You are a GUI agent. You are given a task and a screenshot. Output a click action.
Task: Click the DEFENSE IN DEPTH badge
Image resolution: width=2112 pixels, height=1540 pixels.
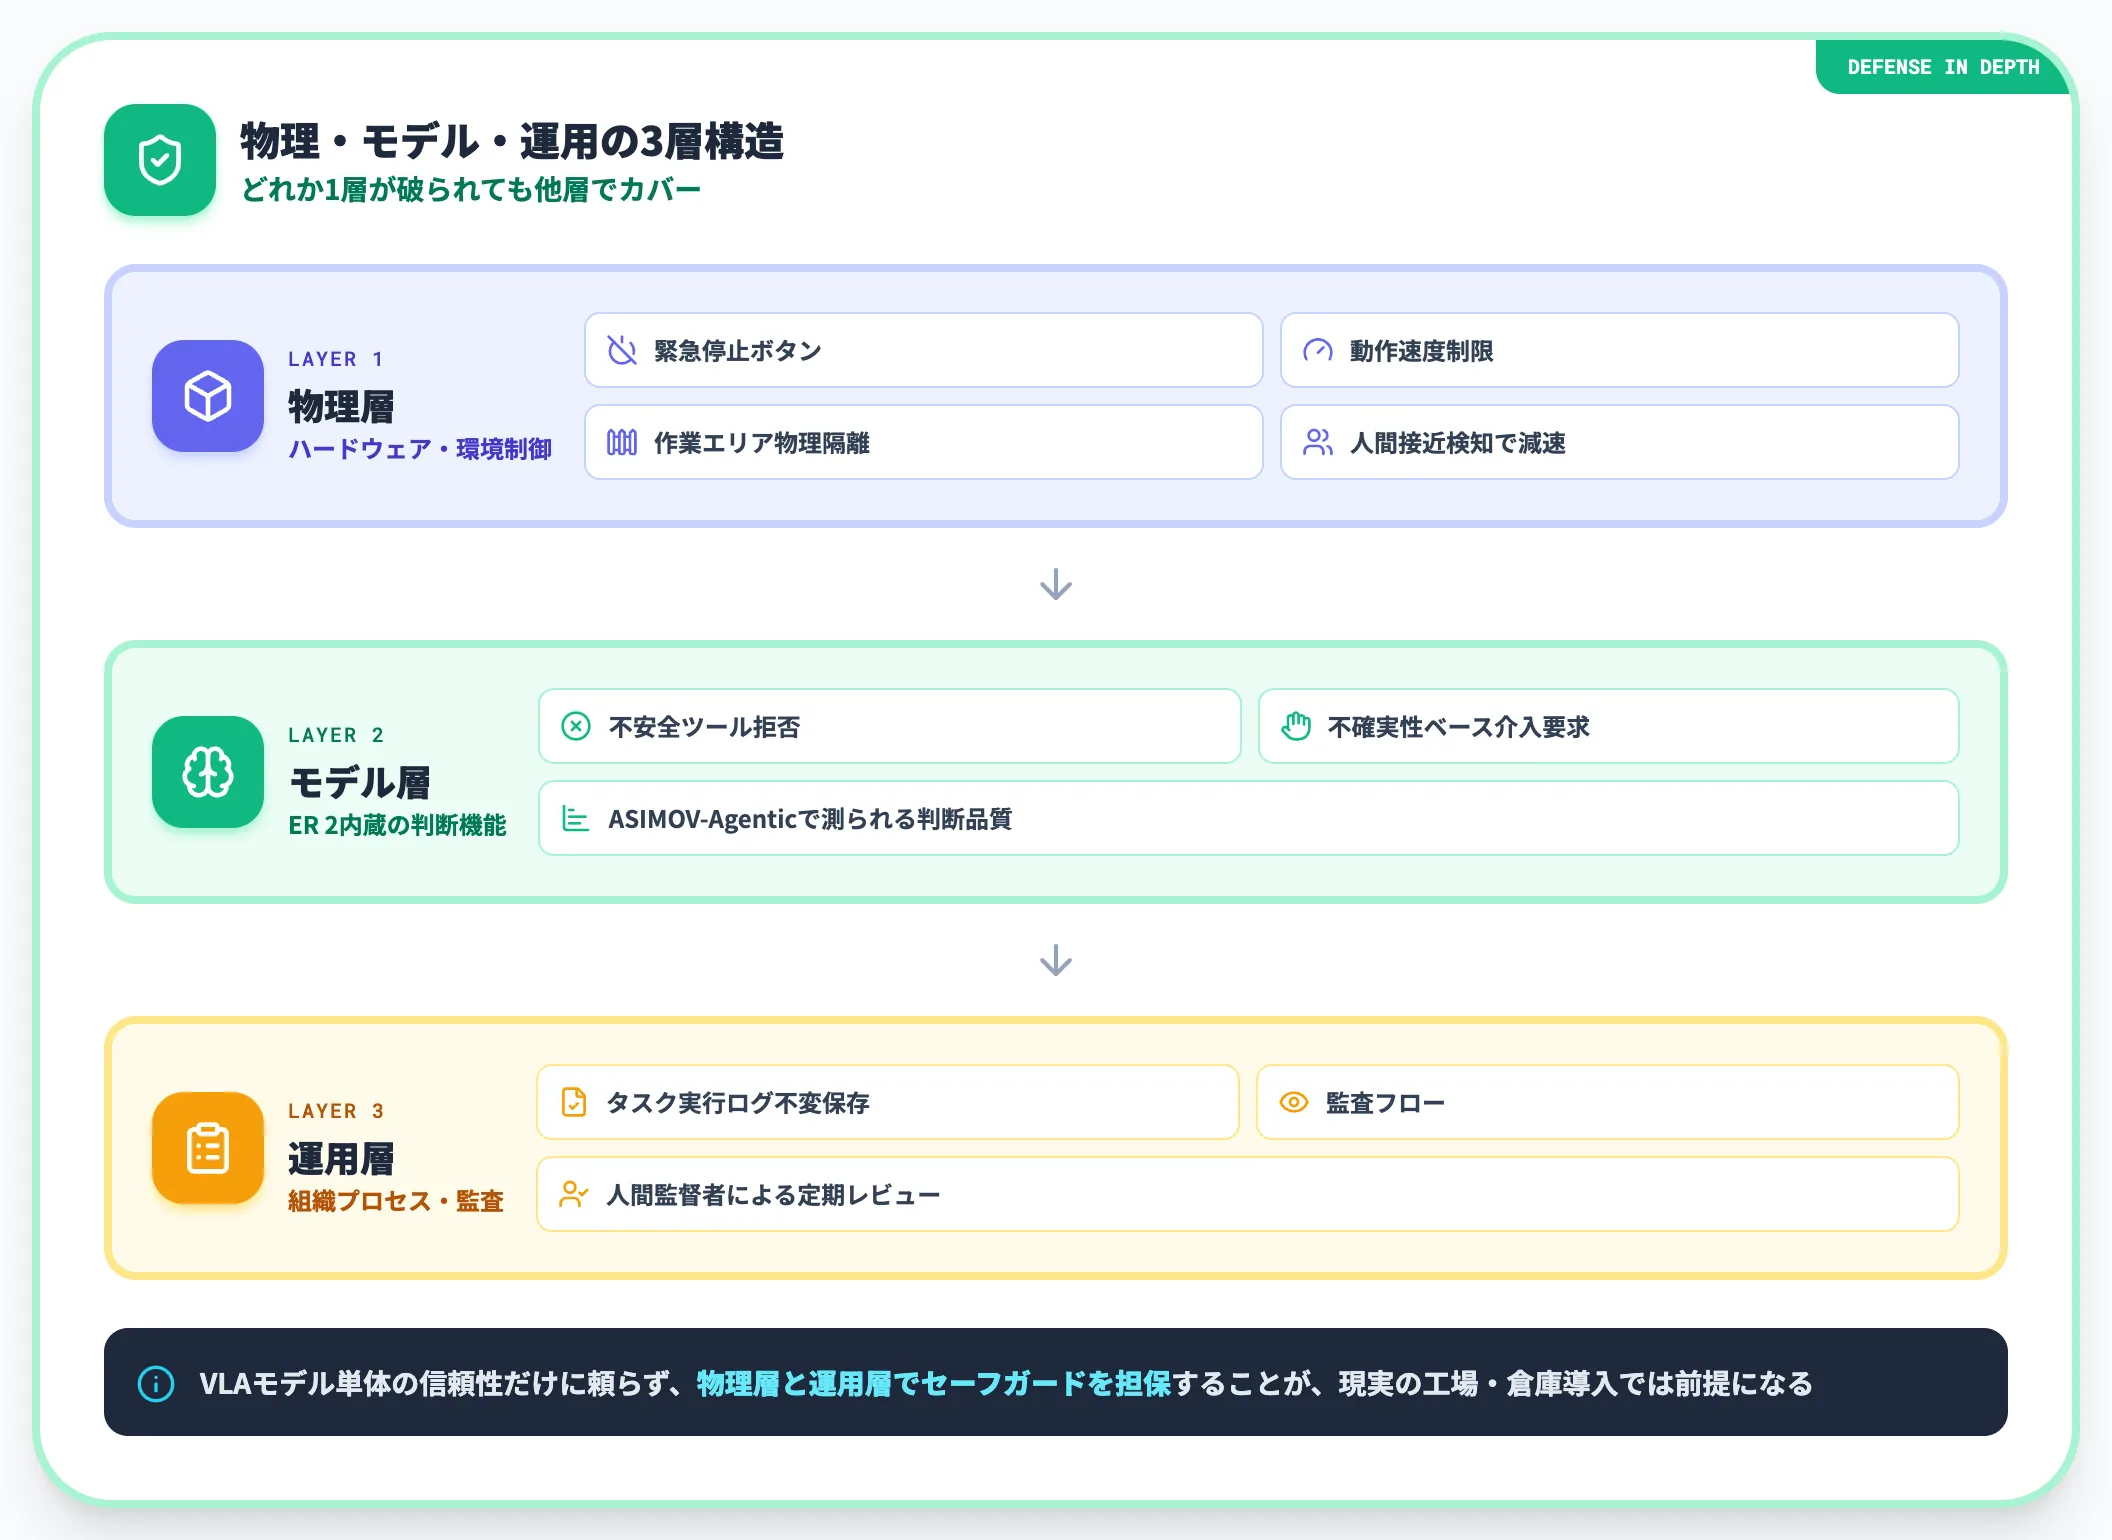coord(1943,67)
